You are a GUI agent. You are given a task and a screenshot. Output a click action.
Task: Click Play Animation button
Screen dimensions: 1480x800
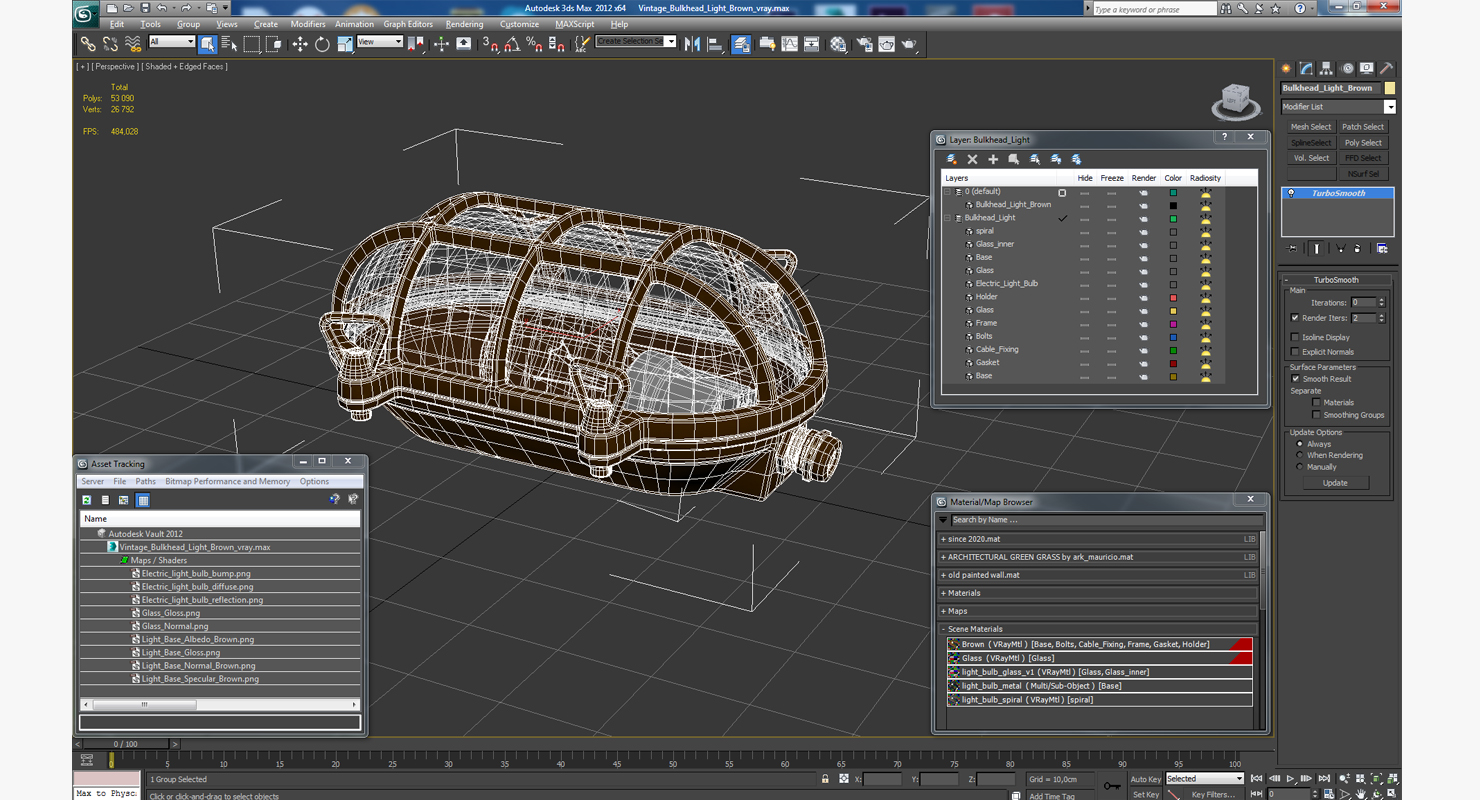pyautogui.click(x=1290, y=778)
